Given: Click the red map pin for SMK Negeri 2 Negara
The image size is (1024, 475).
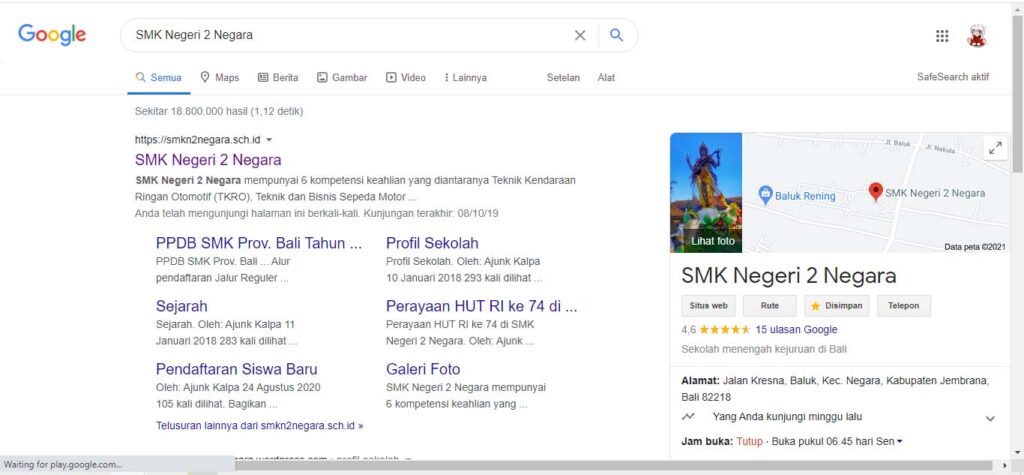Looking at the screenshot, I should click(x=876, y=191).
